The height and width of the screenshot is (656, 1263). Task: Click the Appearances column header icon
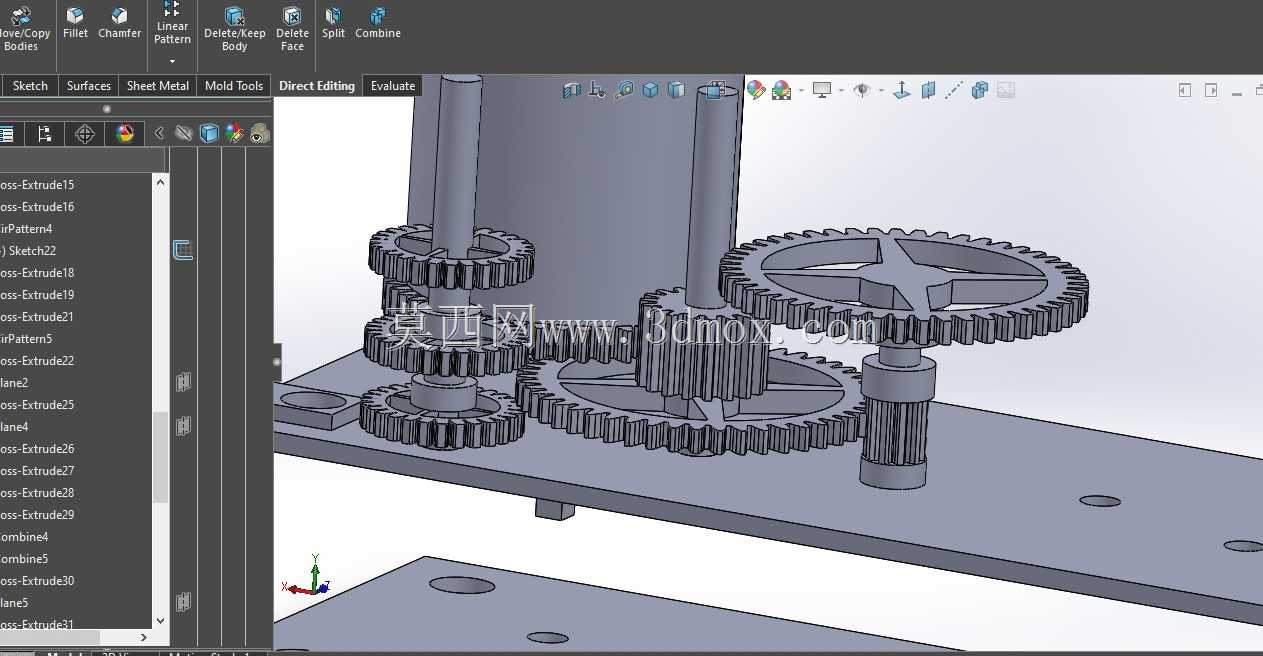coord(234,133)
